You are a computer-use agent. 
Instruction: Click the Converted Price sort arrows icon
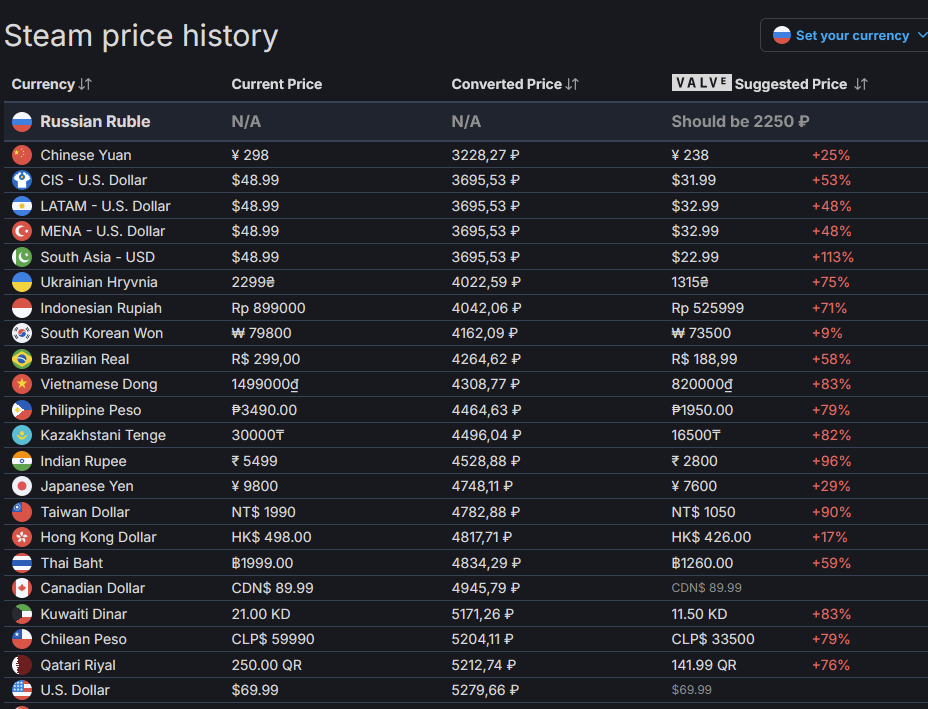pyautogui.click(x=572, y=84)
